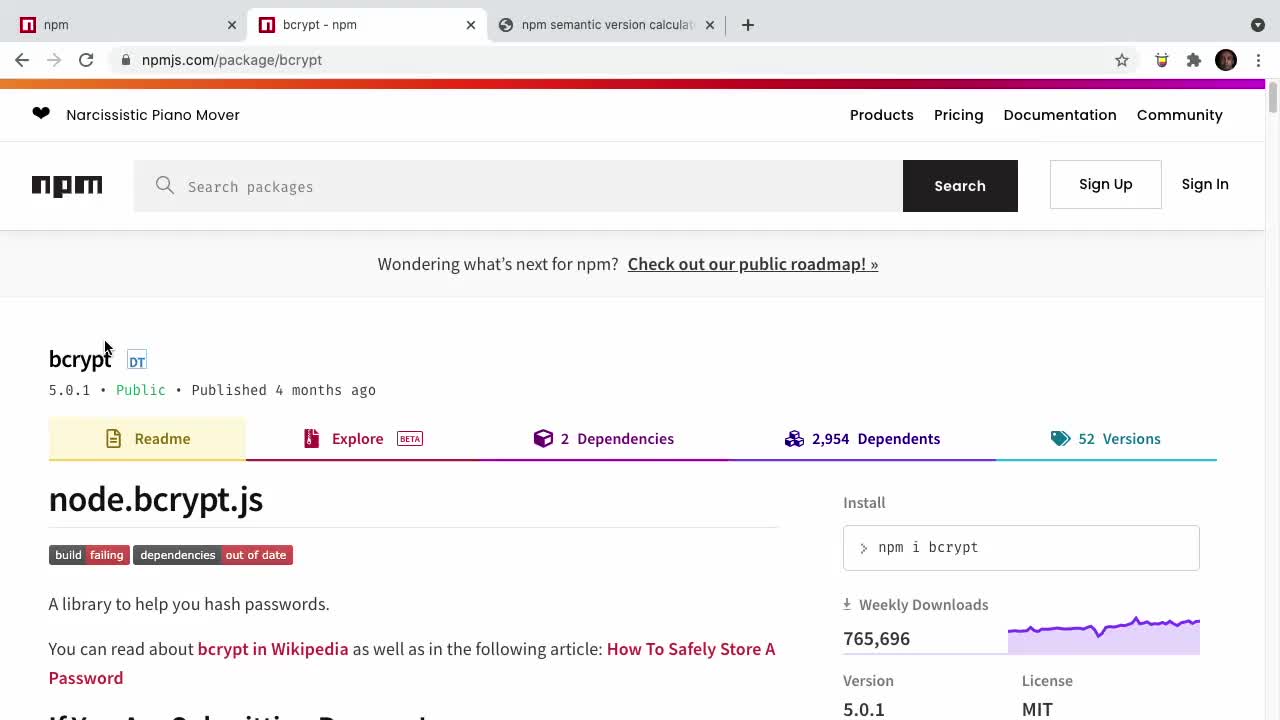Go back to the previous page

point(22,60)
